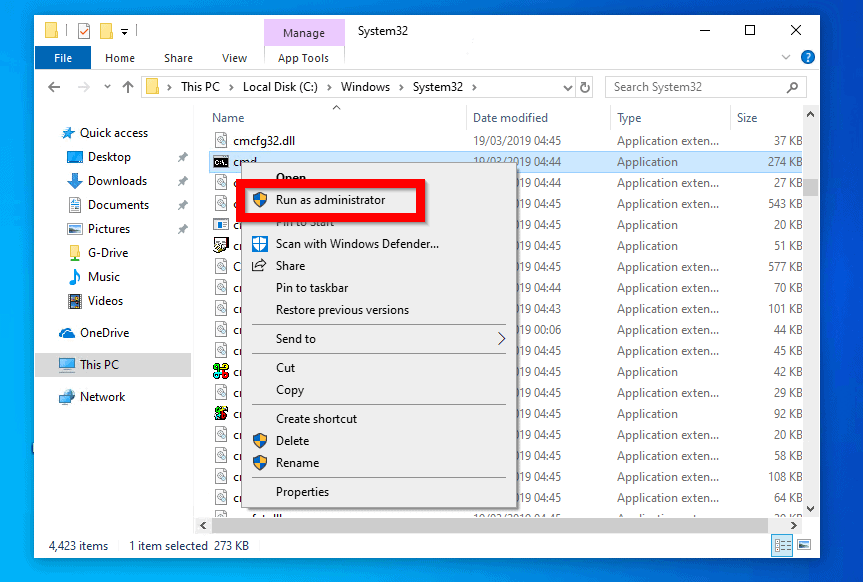The width and height of the screenshot is (863, 582).
Task: Click the Search System32 box
Action: click(705, 86)
